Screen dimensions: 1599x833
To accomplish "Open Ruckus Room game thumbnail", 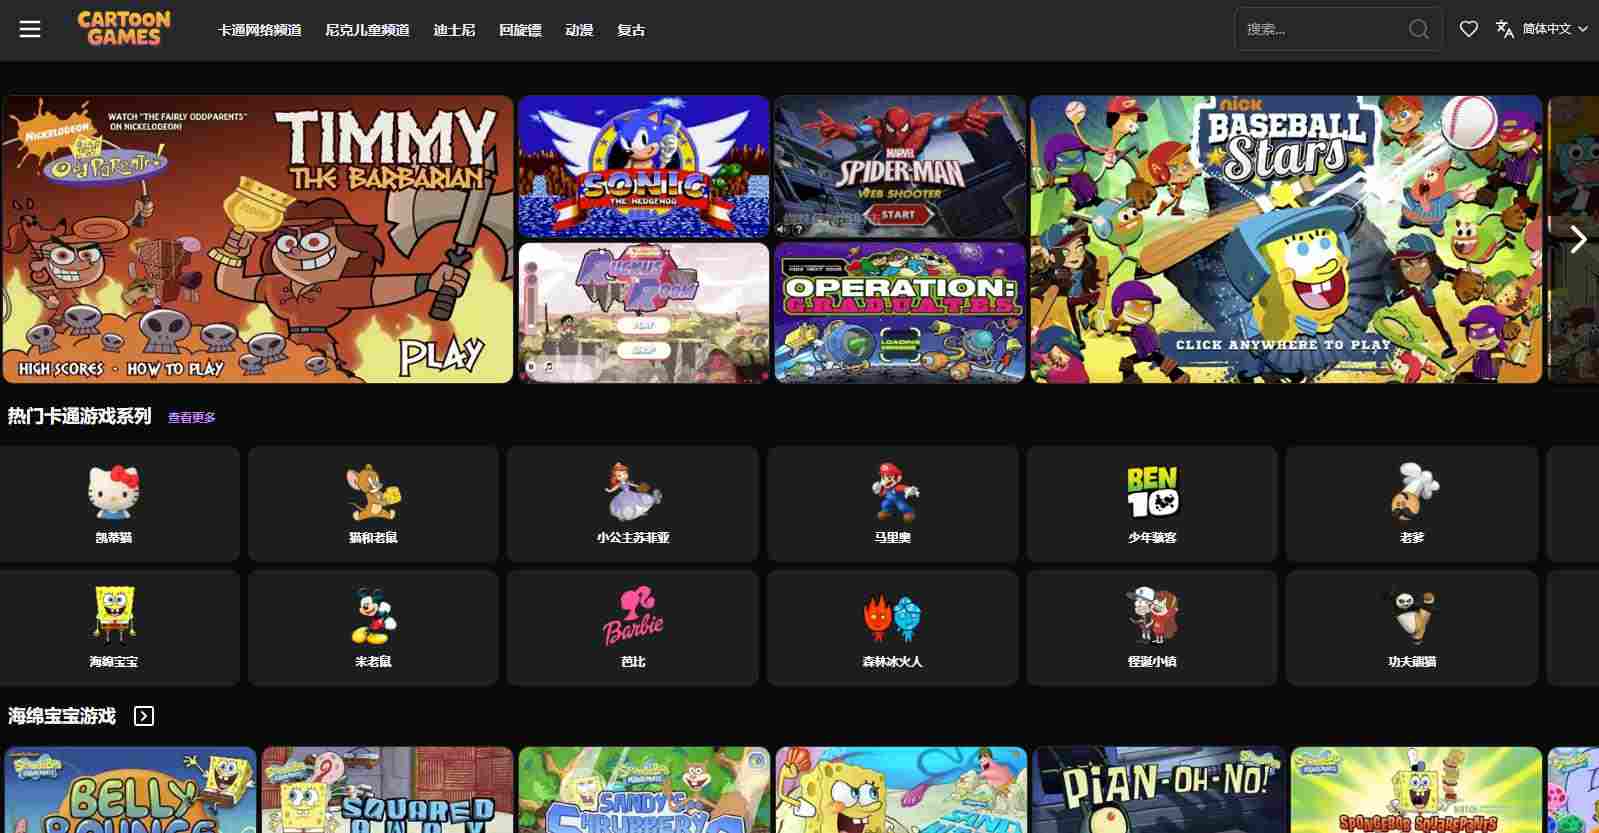I will coord(644,313).
